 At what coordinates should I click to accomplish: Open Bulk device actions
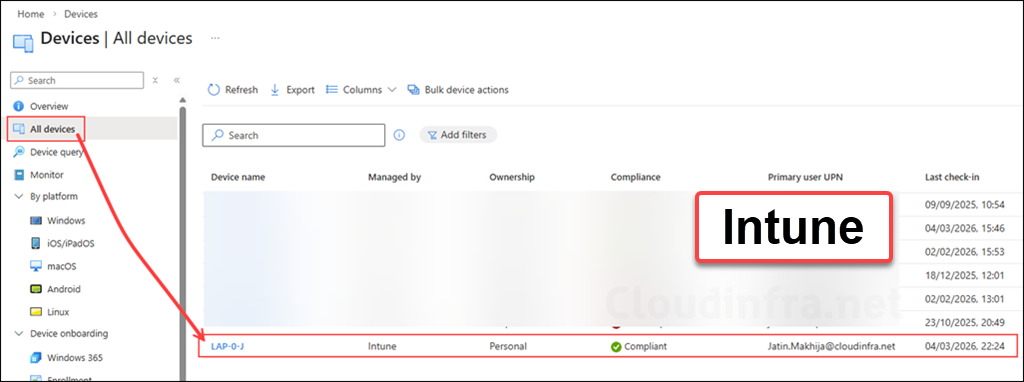click(458, 89)
